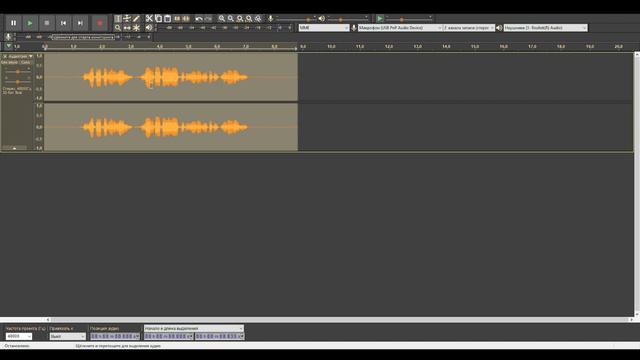
Task: Click the red Record button
Action: [x=100, y=23]
